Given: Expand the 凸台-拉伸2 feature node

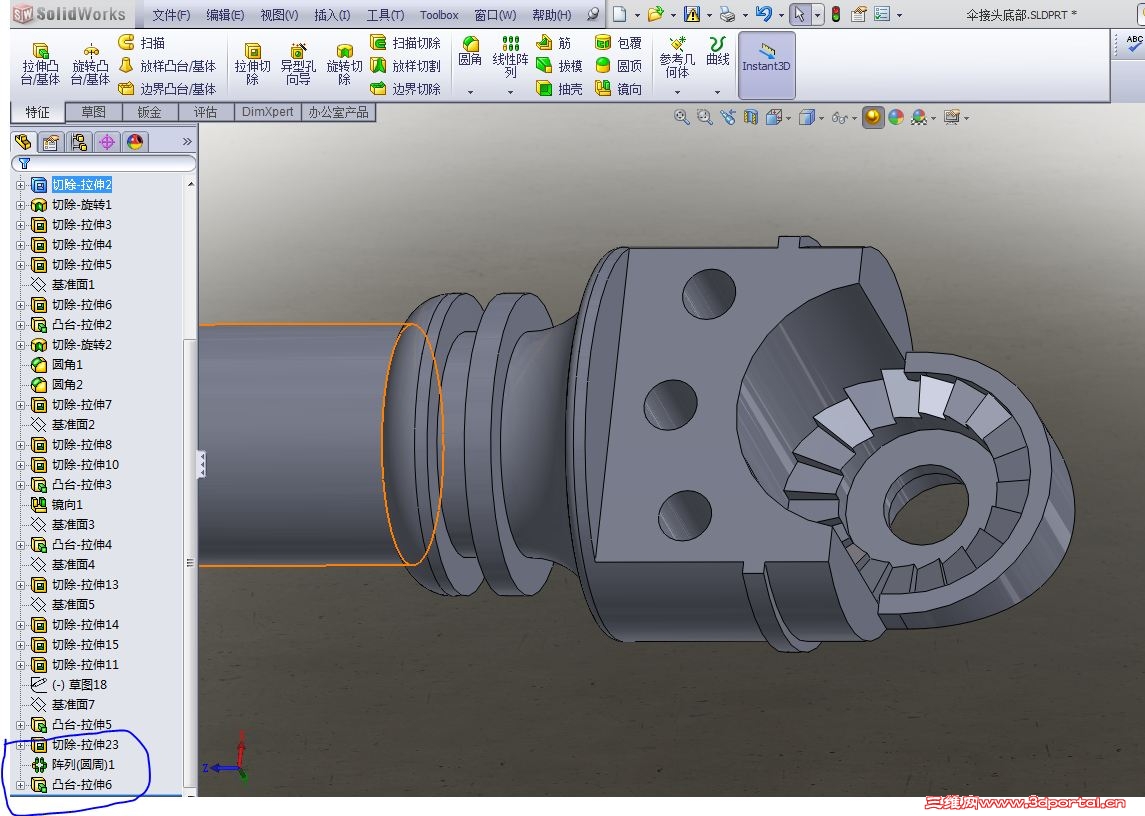Looking at the screenshot, I should tap(20, 325).
